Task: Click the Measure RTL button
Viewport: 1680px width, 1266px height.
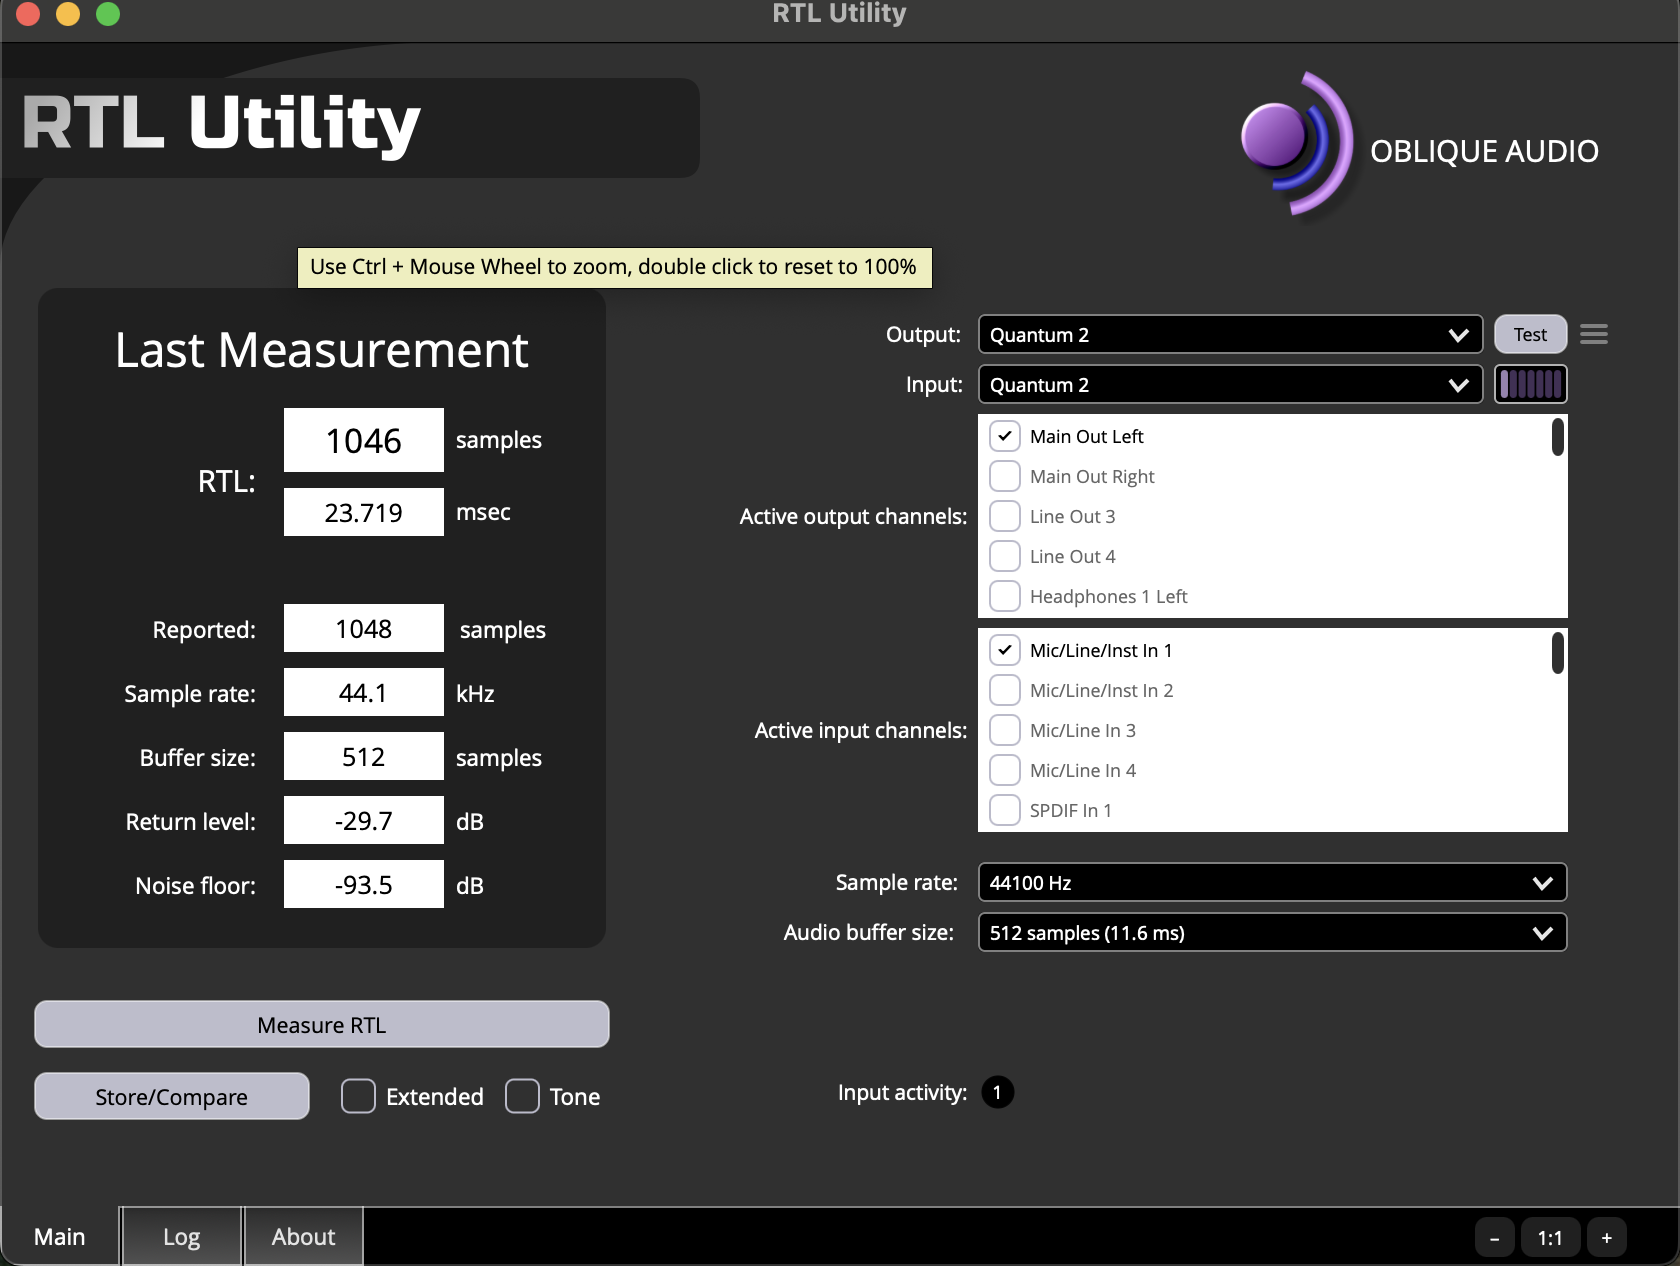Action: pyautogui.click(x=322, y=1024)
